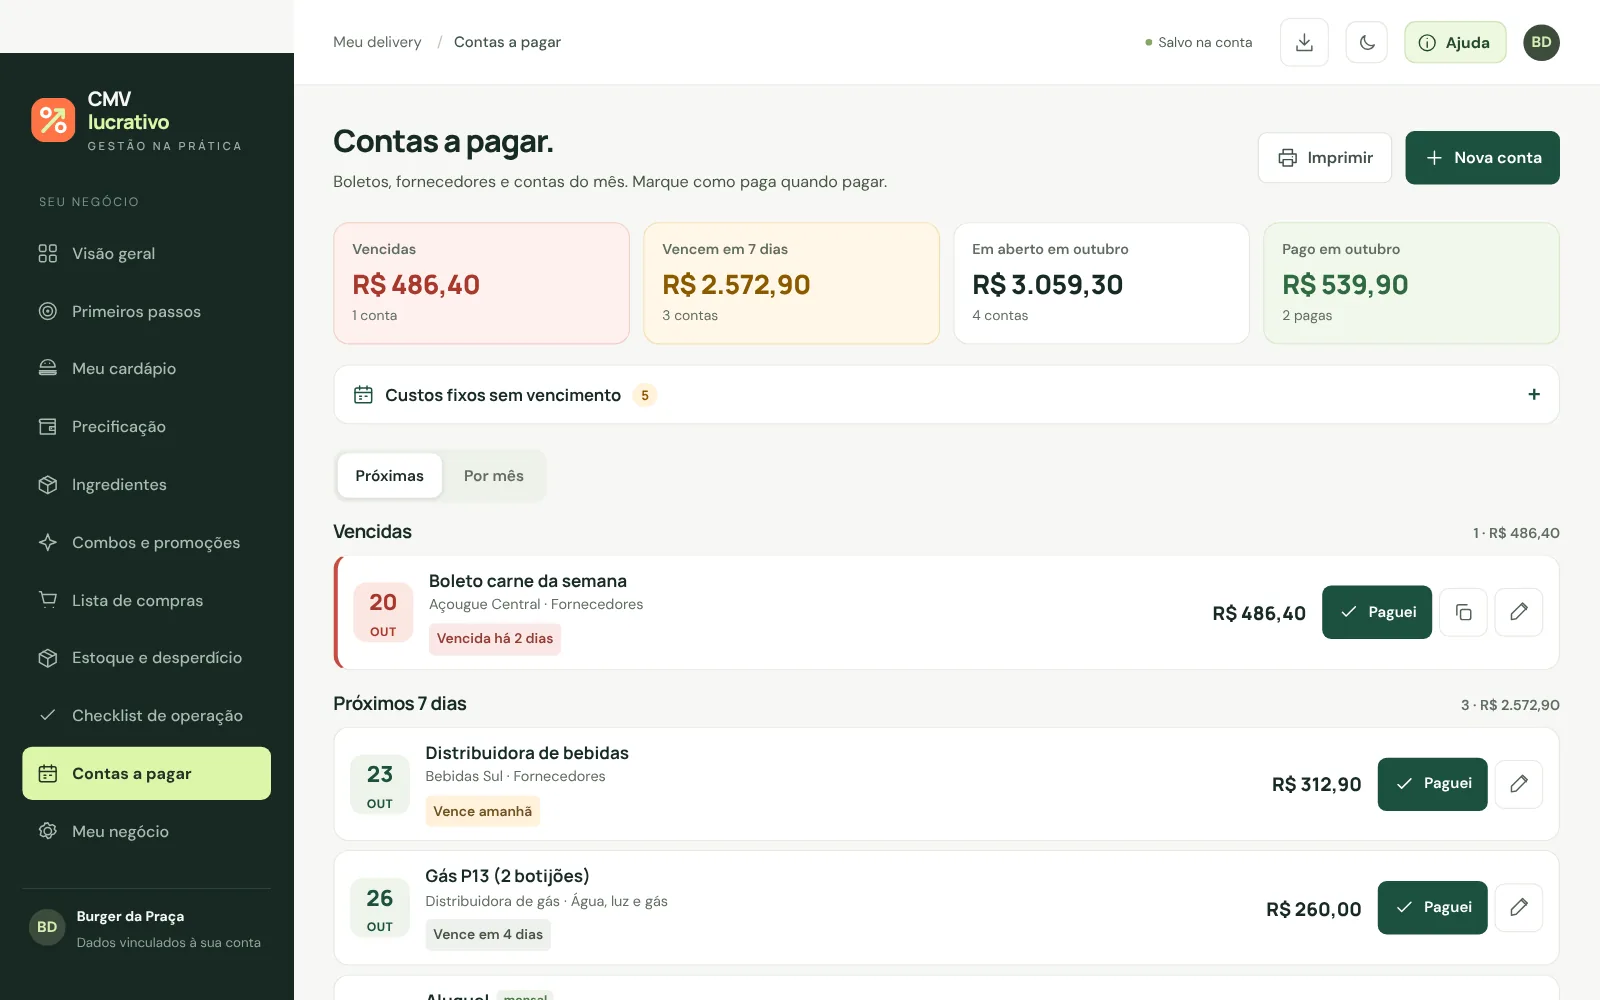Open Ingredientes in sidebar
Image resolution: width=1600 pixels, height=1000 pixels.
pyautogui.click(x=146, y=484)
